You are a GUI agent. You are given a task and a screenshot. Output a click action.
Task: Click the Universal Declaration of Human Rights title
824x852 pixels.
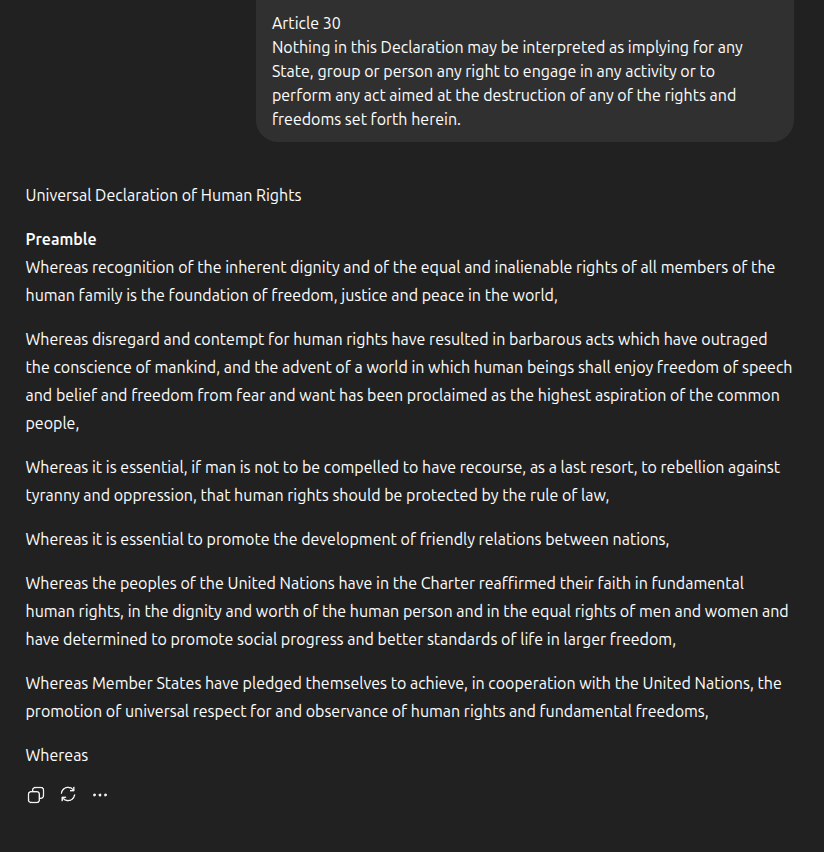(x=163, y=195)
